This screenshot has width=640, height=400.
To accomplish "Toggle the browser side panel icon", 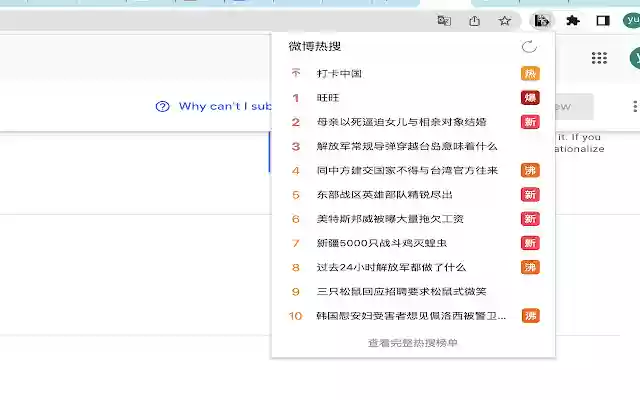I will [603, 20].
